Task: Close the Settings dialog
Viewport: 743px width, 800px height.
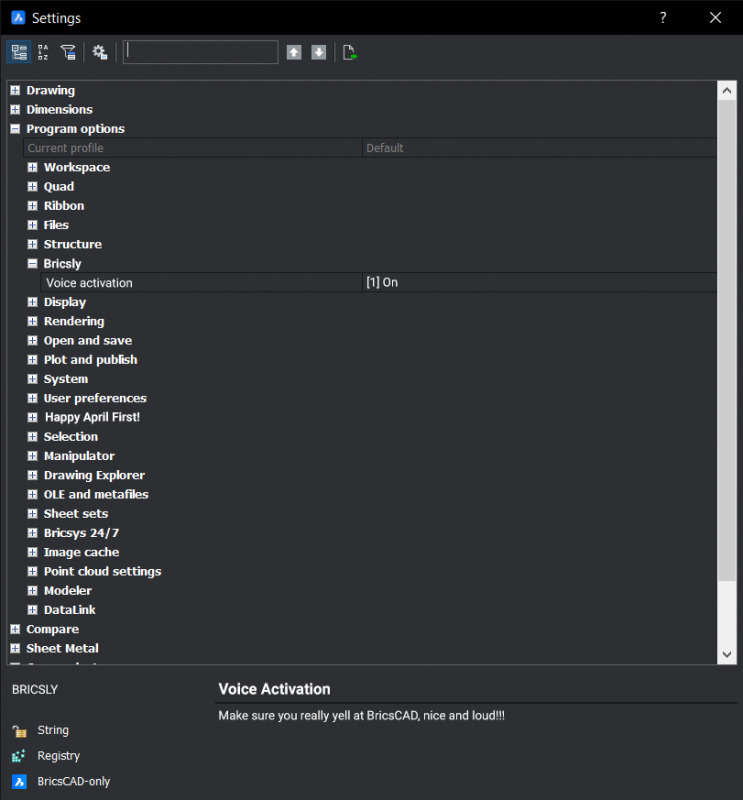Action: (715, 18)
